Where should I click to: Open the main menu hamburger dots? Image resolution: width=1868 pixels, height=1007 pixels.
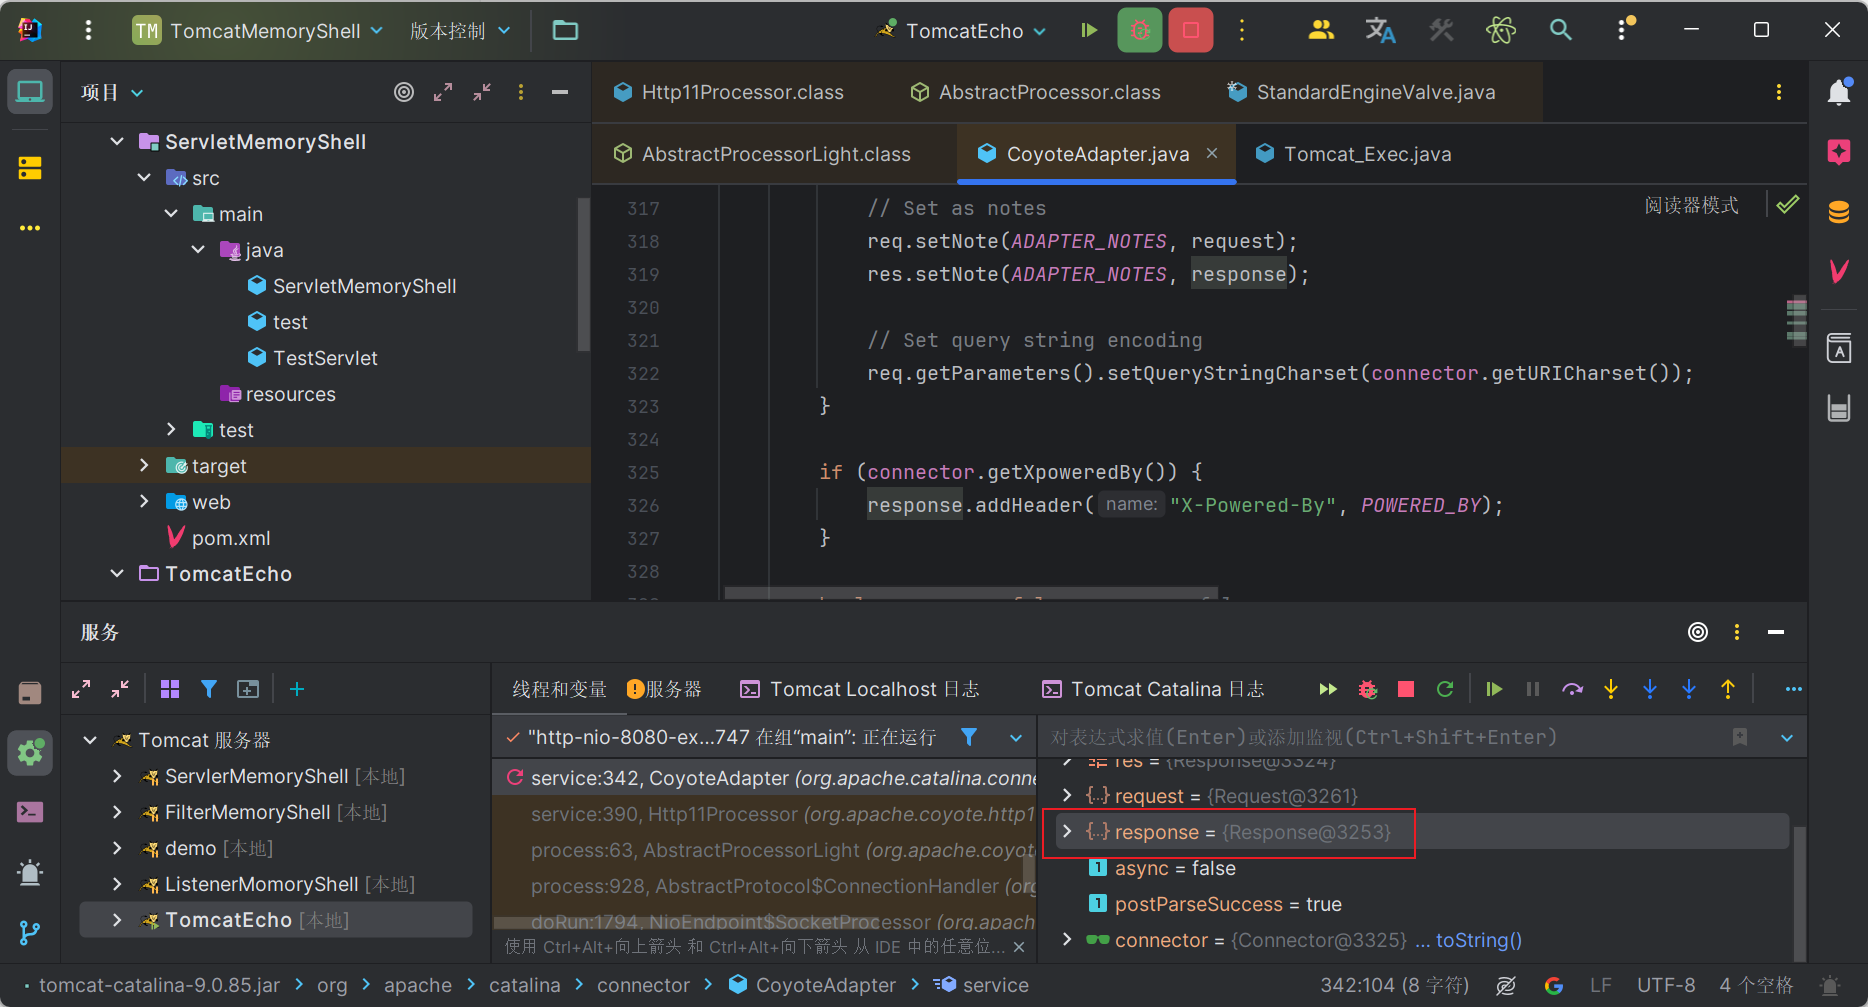tap(89, 31)
